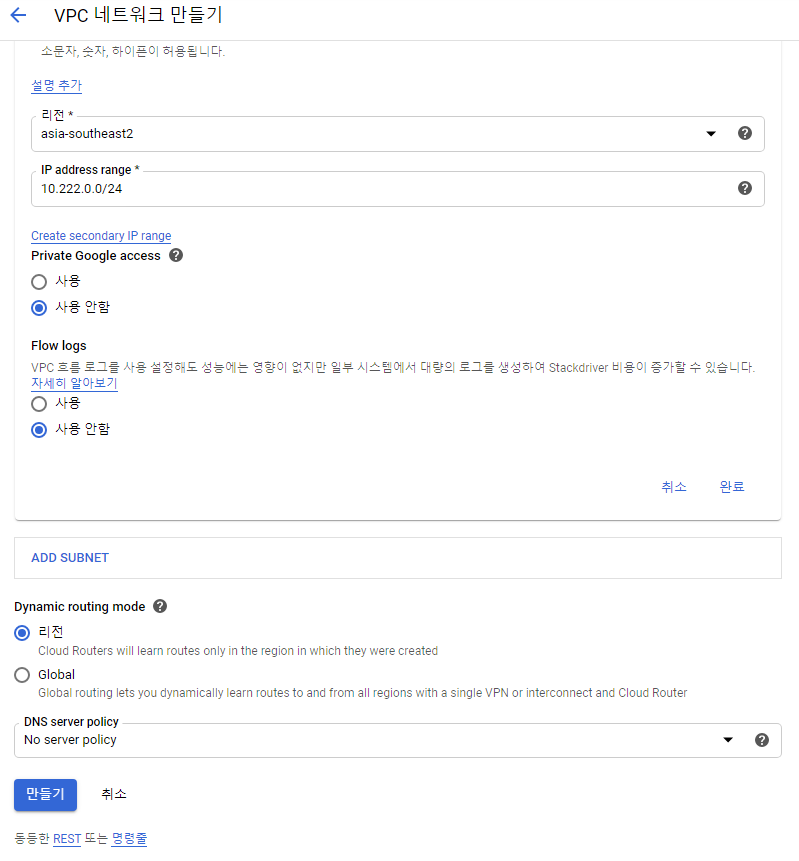The height and width of the screenshot is (861, 799).
Task: Choose Global dynamic routing mode
Action: 22,675
